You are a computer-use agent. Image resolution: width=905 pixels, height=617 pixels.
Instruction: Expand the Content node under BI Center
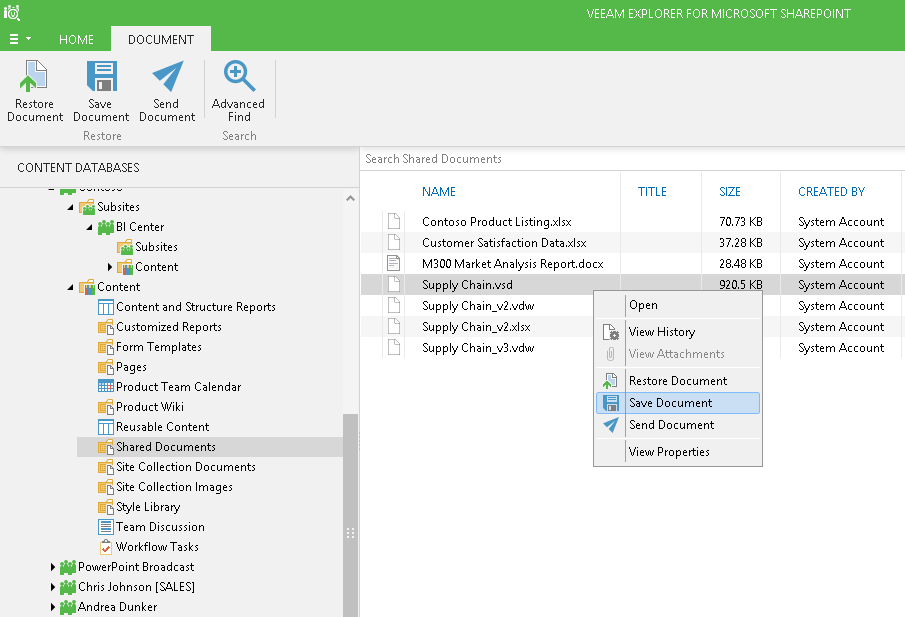pyautogui.click(x=110, y=267)
